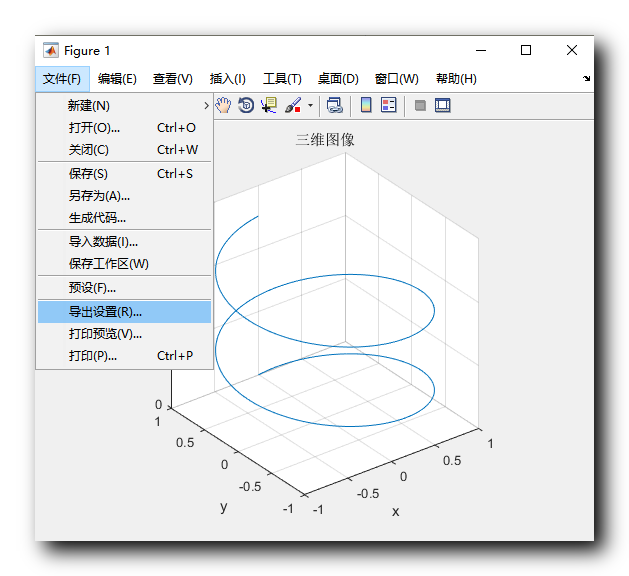Click the y axis label
This screenshot has height=576, width=629.
pos(224,507)
